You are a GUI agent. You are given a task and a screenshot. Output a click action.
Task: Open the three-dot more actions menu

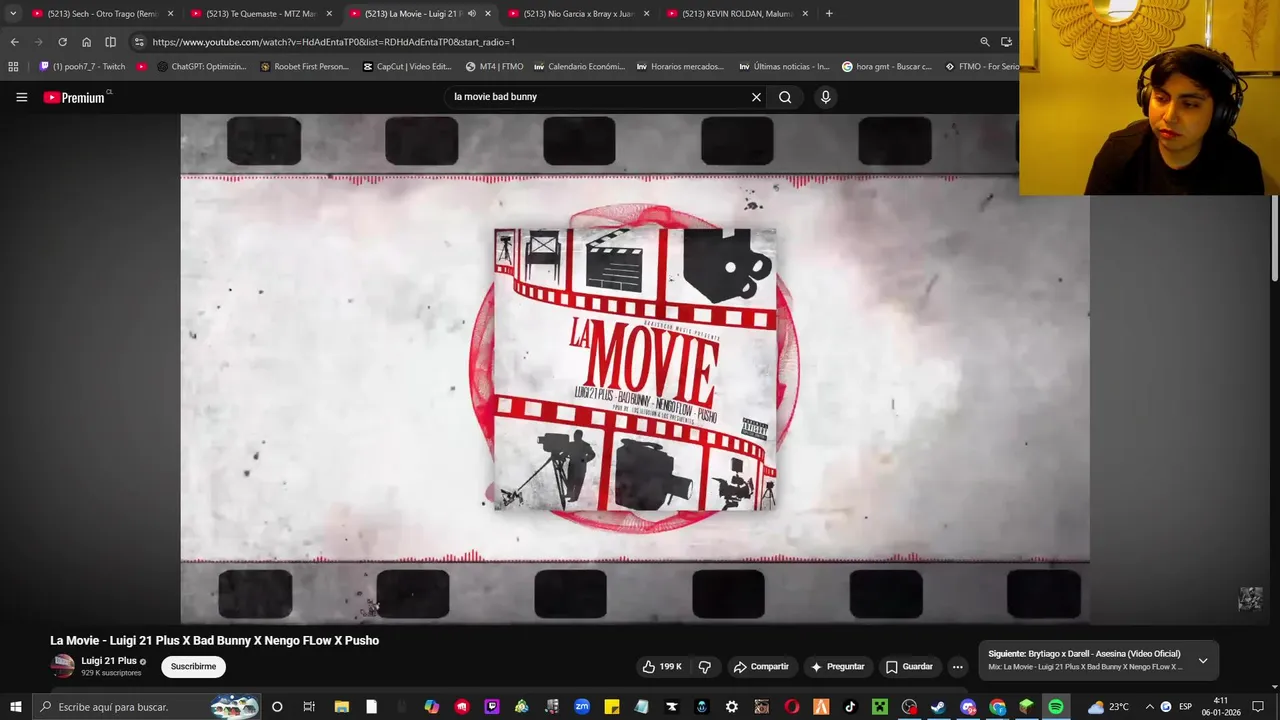coord(957,666)
